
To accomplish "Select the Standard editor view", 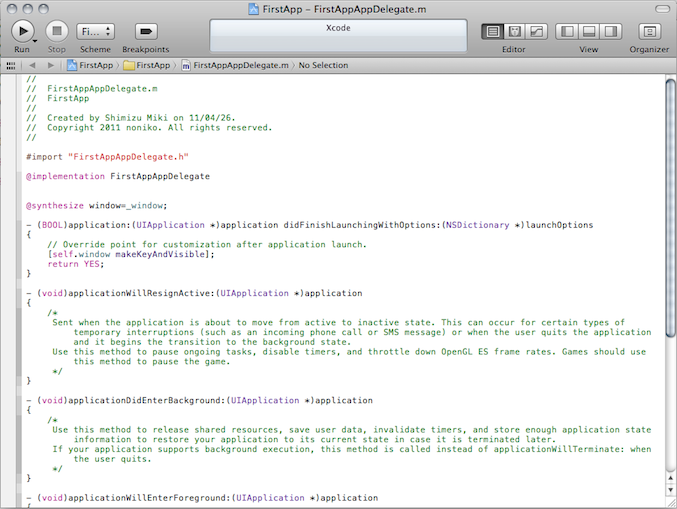I will click(x=493, y=32).
